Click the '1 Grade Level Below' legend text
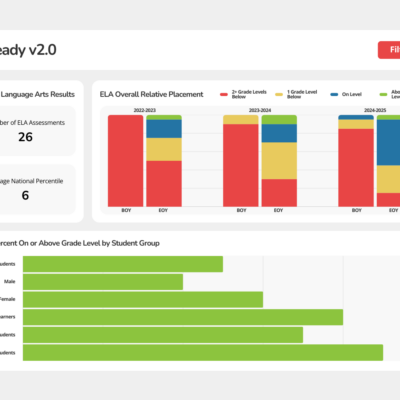Screen dimensions: 400x400 (302, 94)
